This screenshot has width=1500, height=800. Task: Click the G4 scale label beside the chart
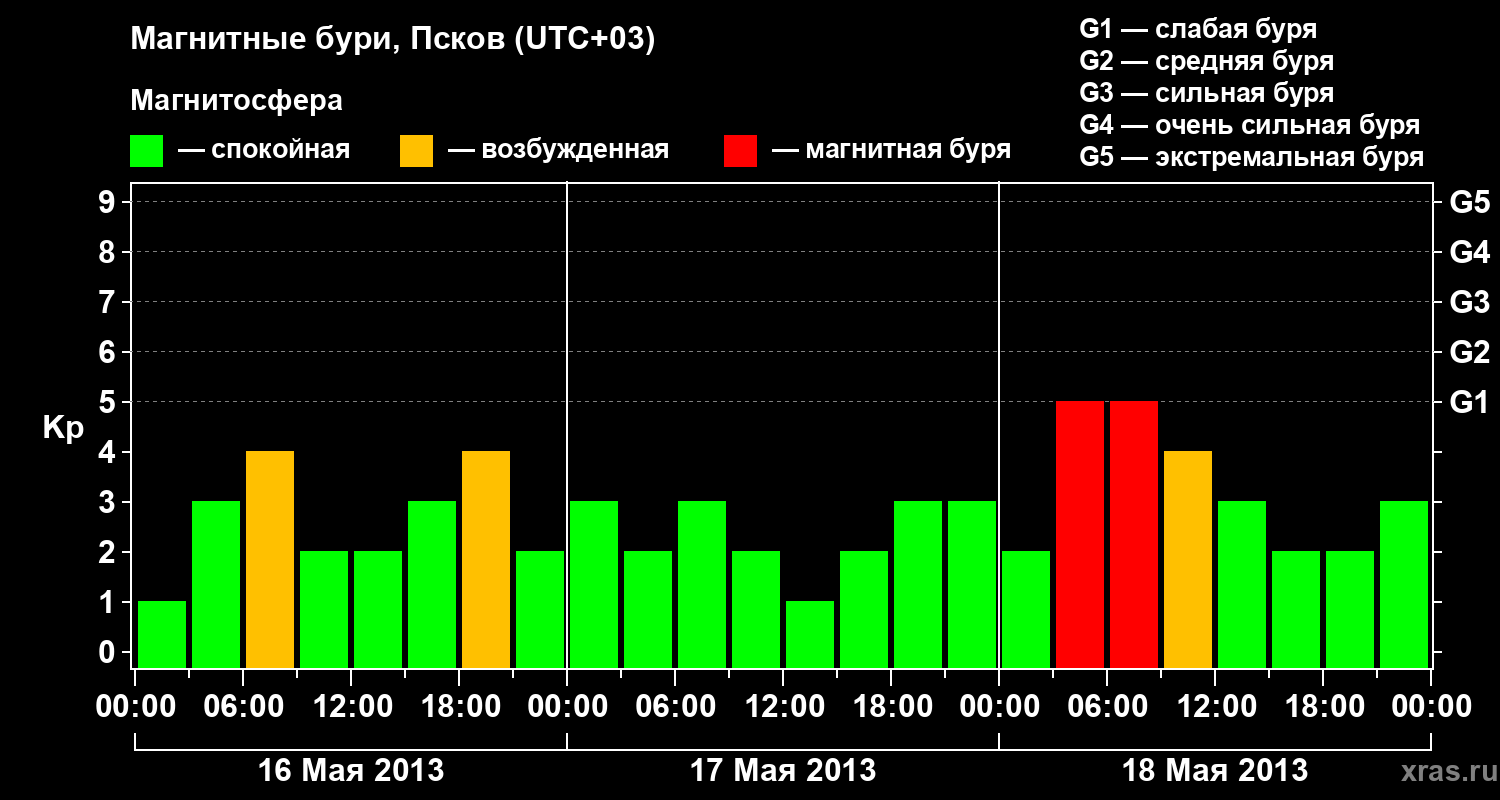pyautogui.click(x=1469, y=252)
